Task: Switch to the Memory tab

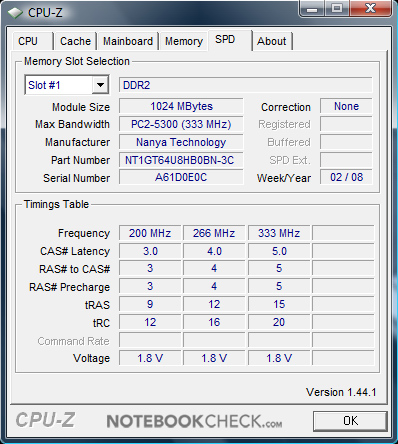Action: tap(184, 41)
